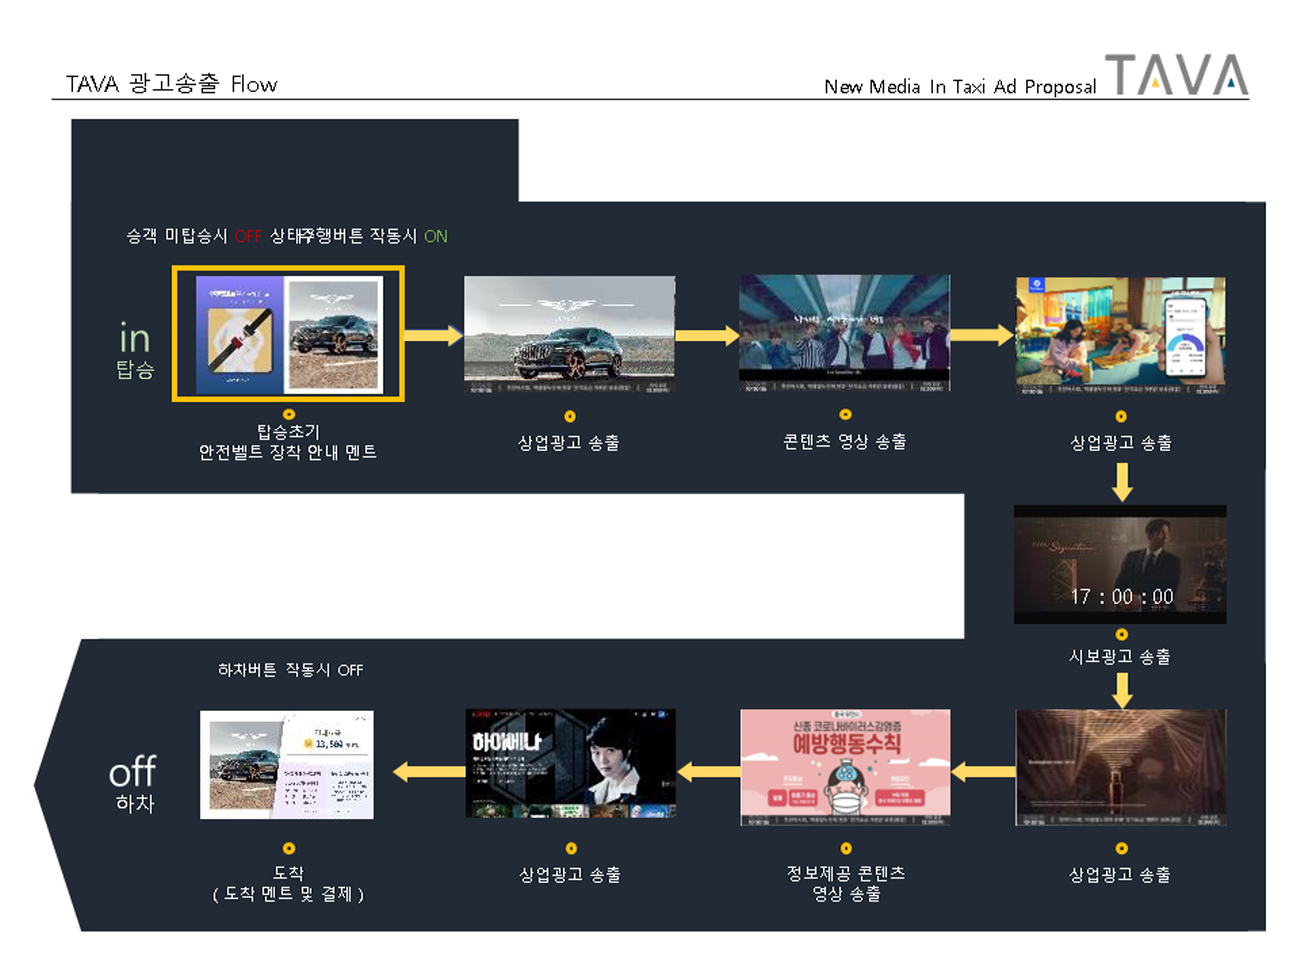Select the 하이에나 drama ad thumbnail

570,764
